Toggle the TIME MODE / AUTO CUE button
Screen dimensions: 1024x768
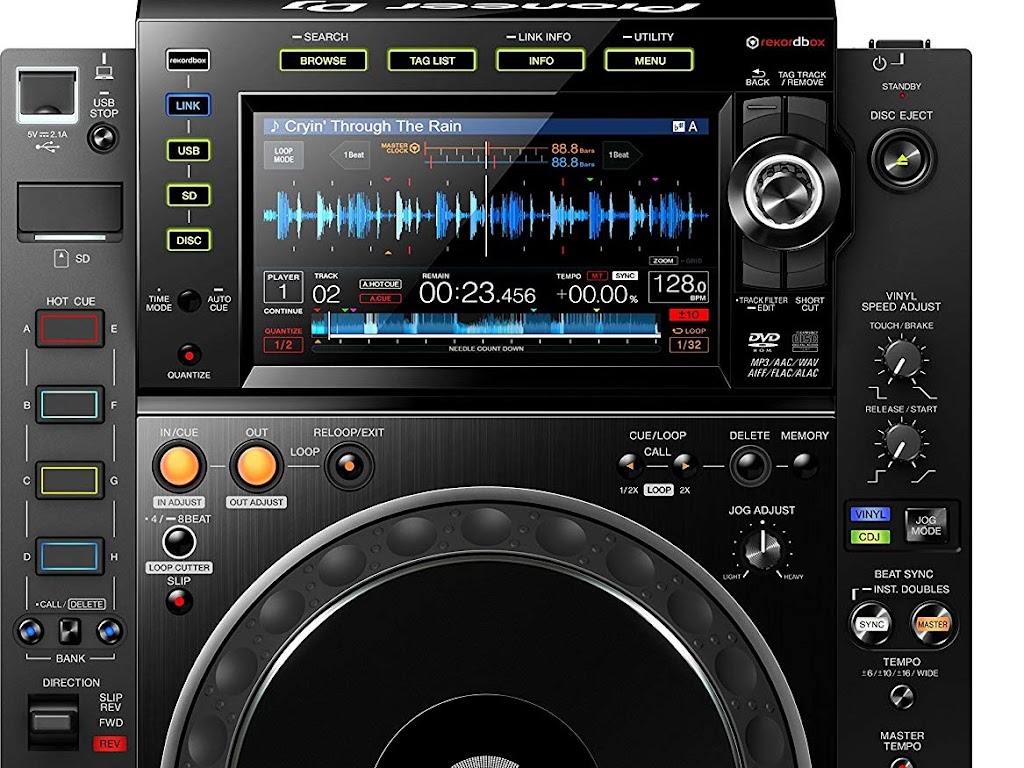pos(189,301)
